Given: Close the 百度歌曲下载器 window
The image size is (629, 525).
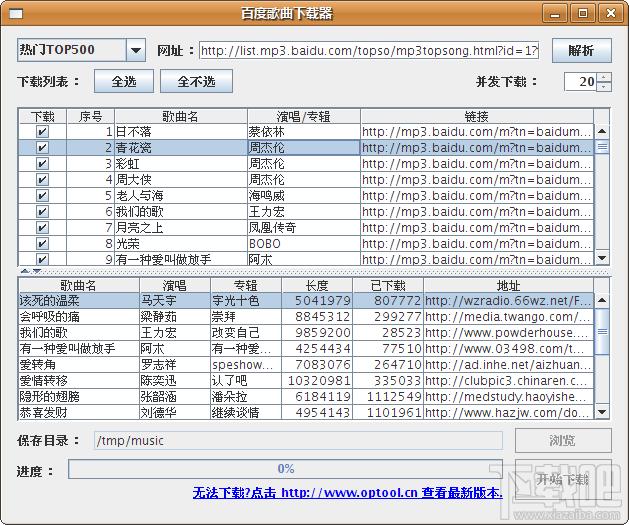Looking at the screenshot, I should click(611, 14).
